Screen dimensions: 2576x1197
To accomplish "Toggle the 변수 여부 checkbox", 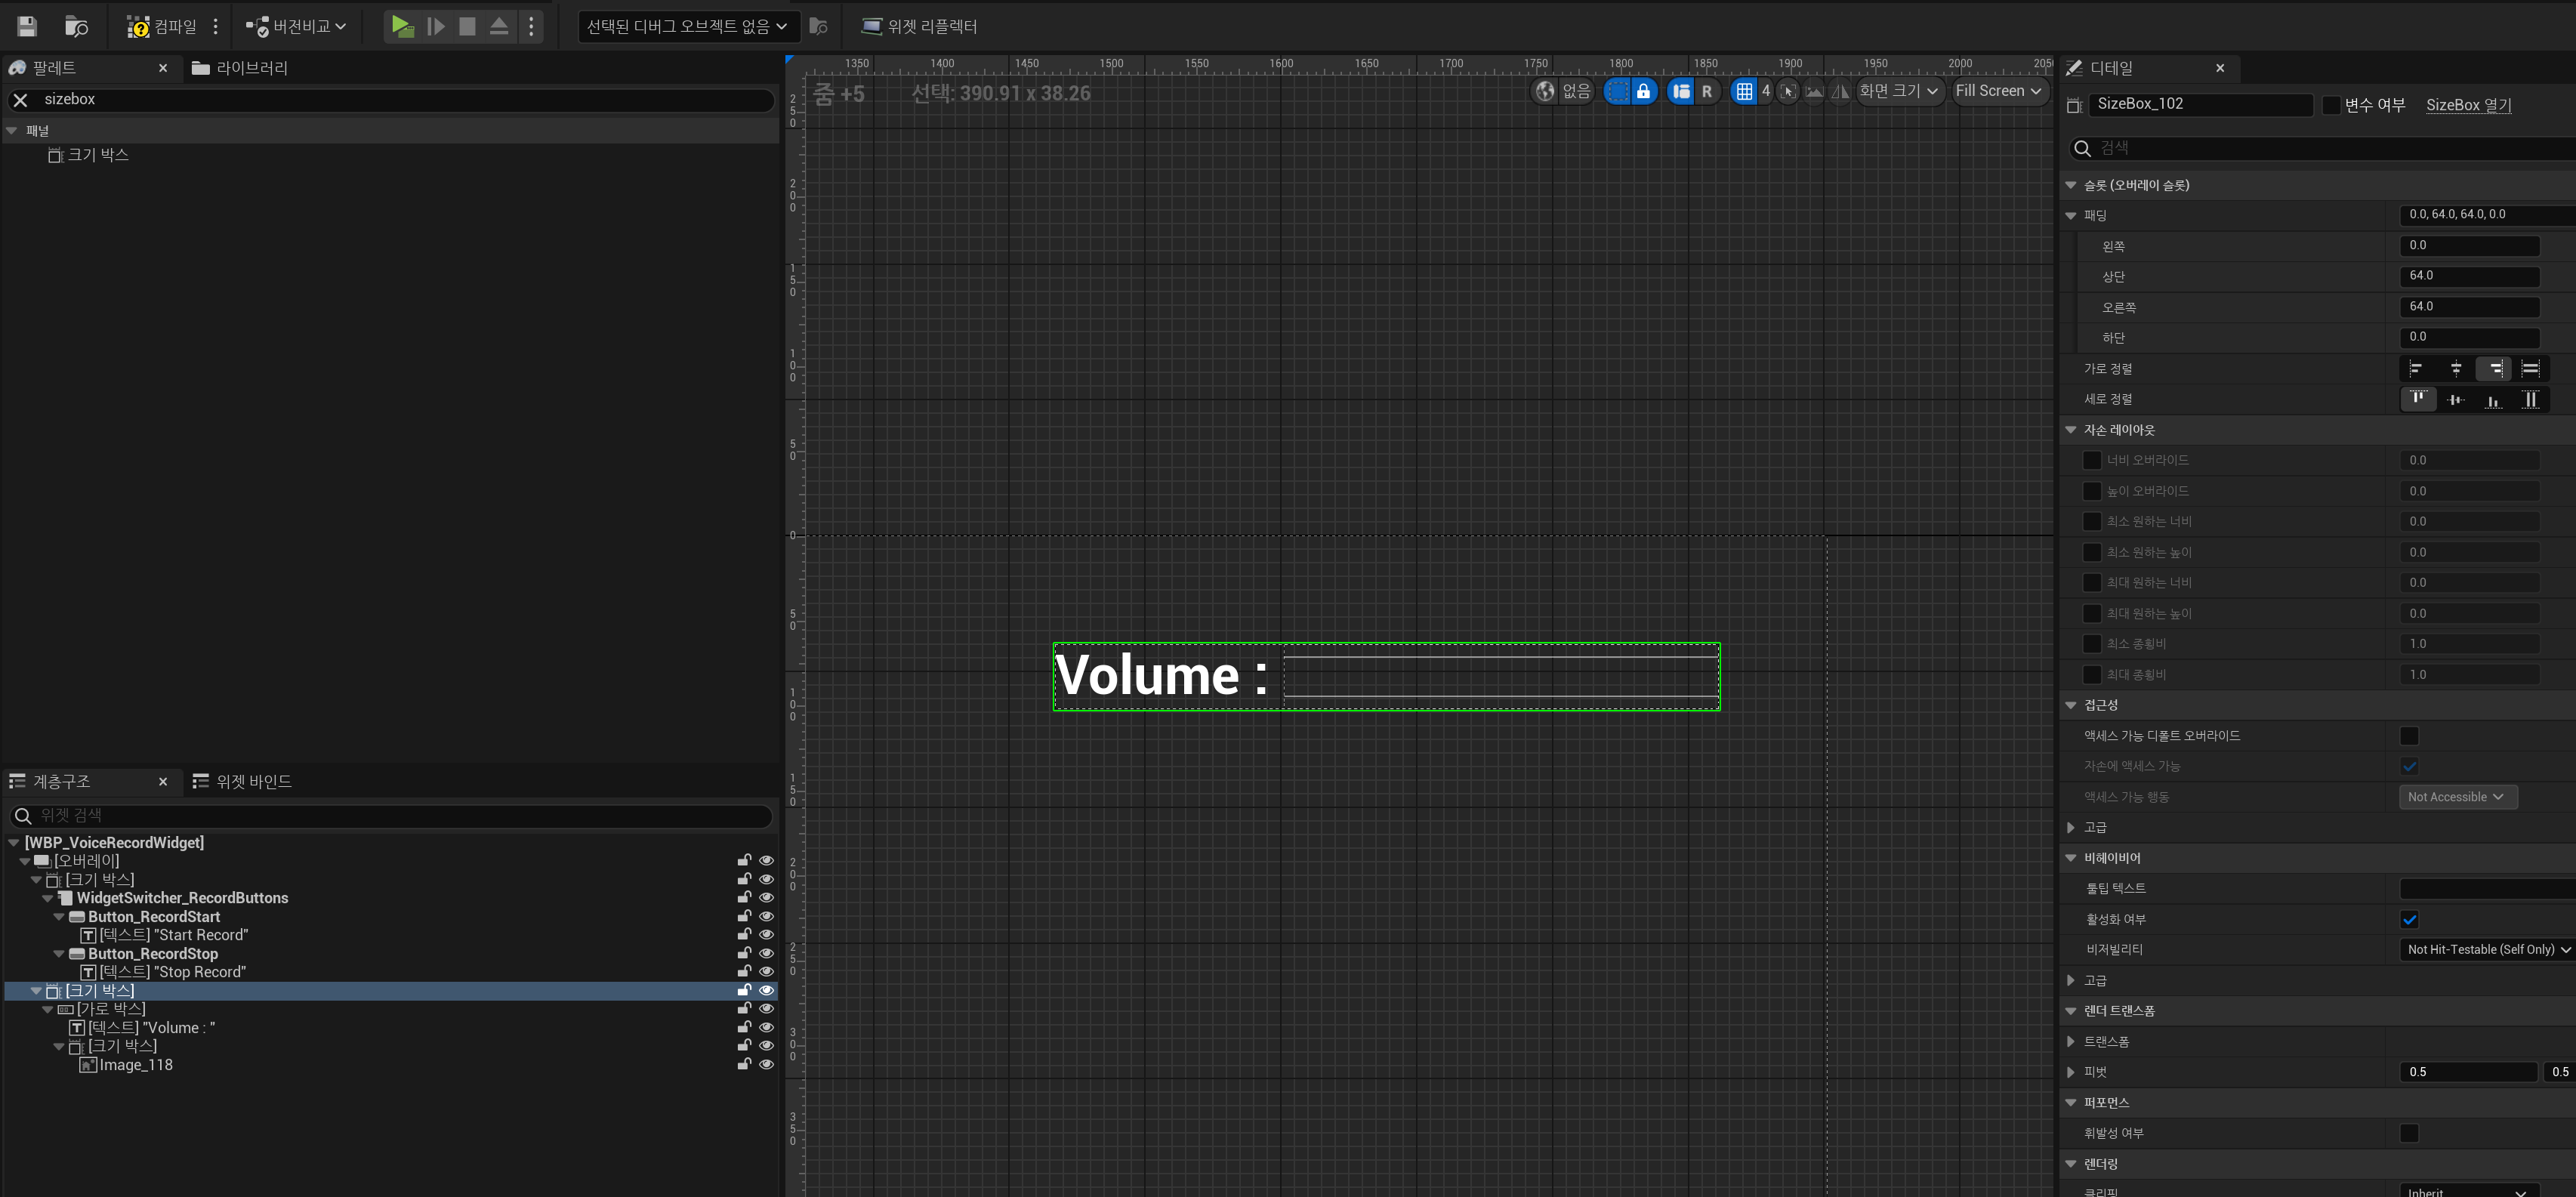I will (2331, 105).
